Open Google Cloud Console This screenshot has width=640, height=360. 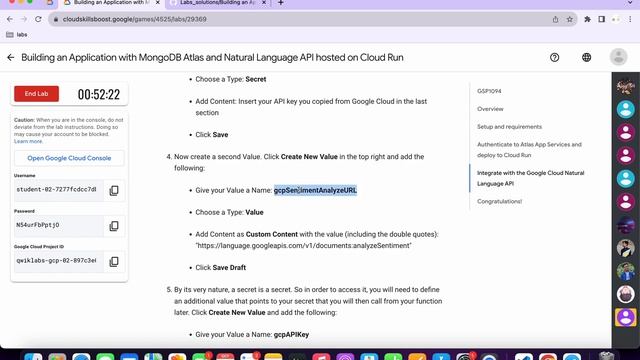click(x=69, y=158)
